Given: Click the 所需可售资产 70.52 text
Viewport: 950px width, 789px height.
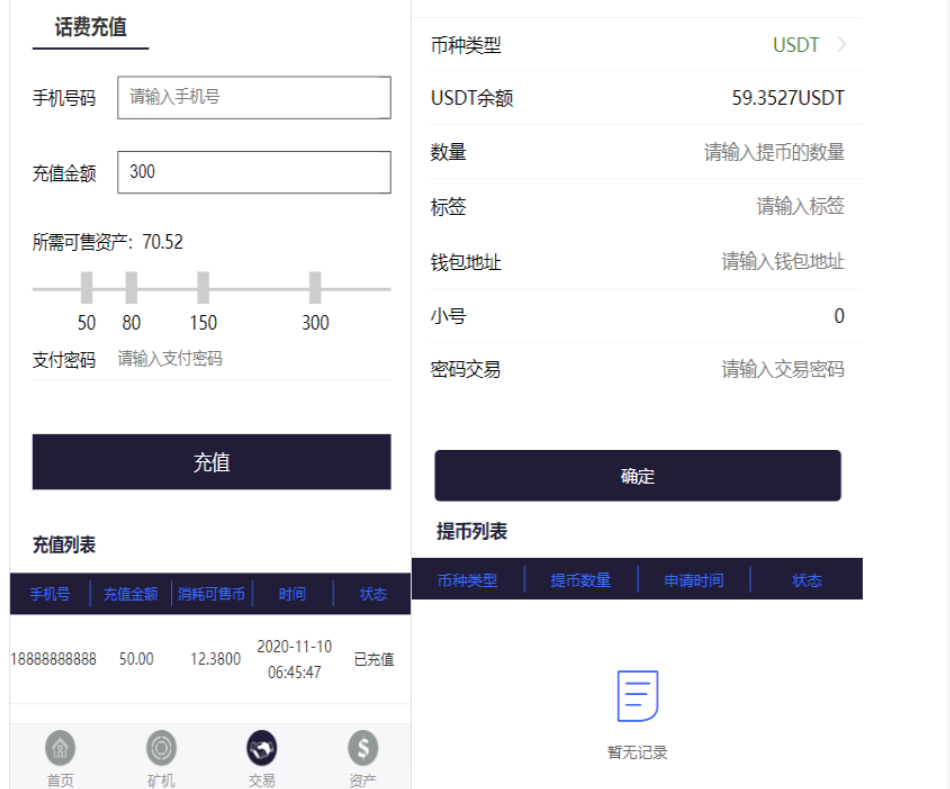Looking at the screenshot, I should point(107,242).
